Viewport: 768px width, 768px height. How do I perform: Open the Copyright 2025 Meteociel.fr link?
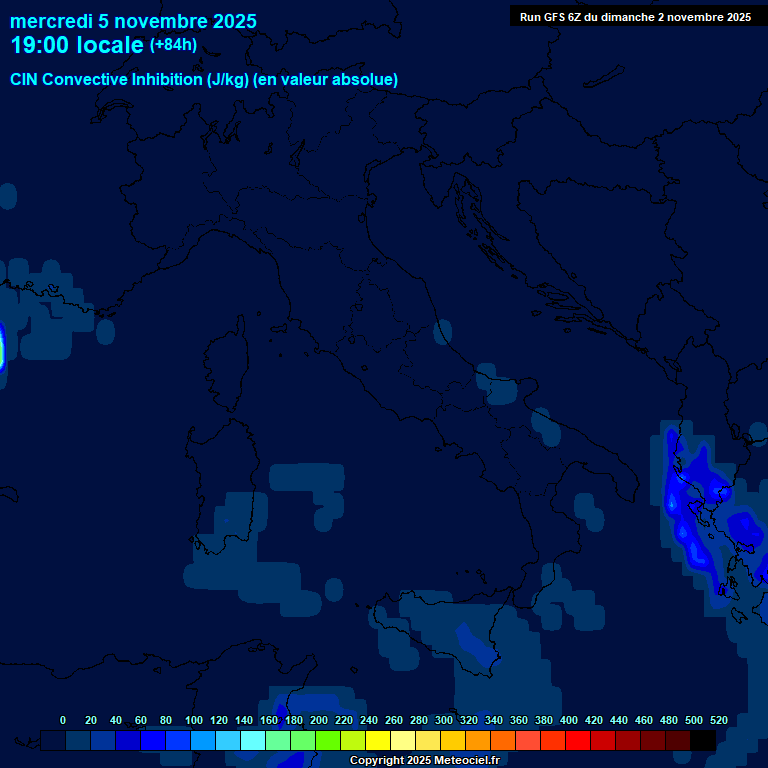click(424, 760)
